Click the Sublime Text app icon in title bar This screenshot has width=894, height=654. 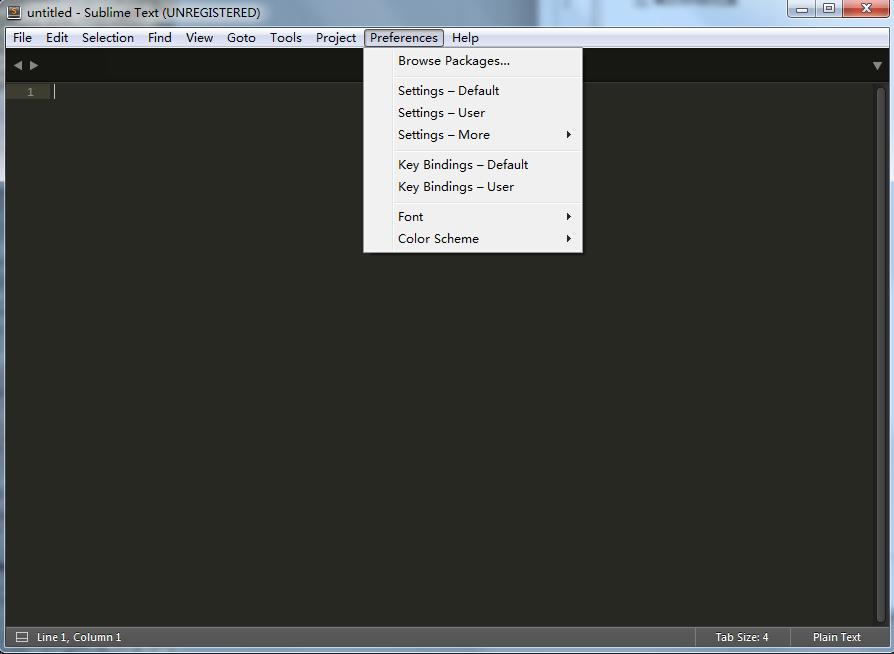14,12
